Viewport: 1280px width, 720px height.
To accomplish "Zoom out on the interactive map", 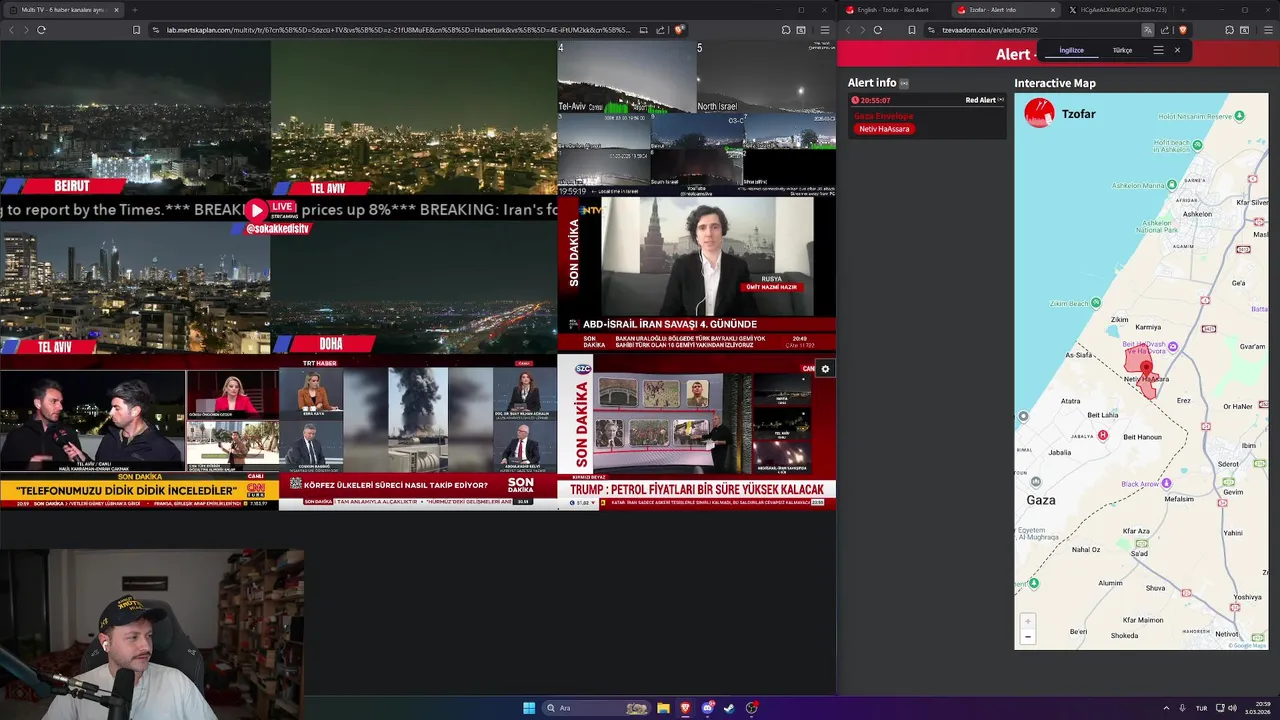I will click(x=1027, y=636).
